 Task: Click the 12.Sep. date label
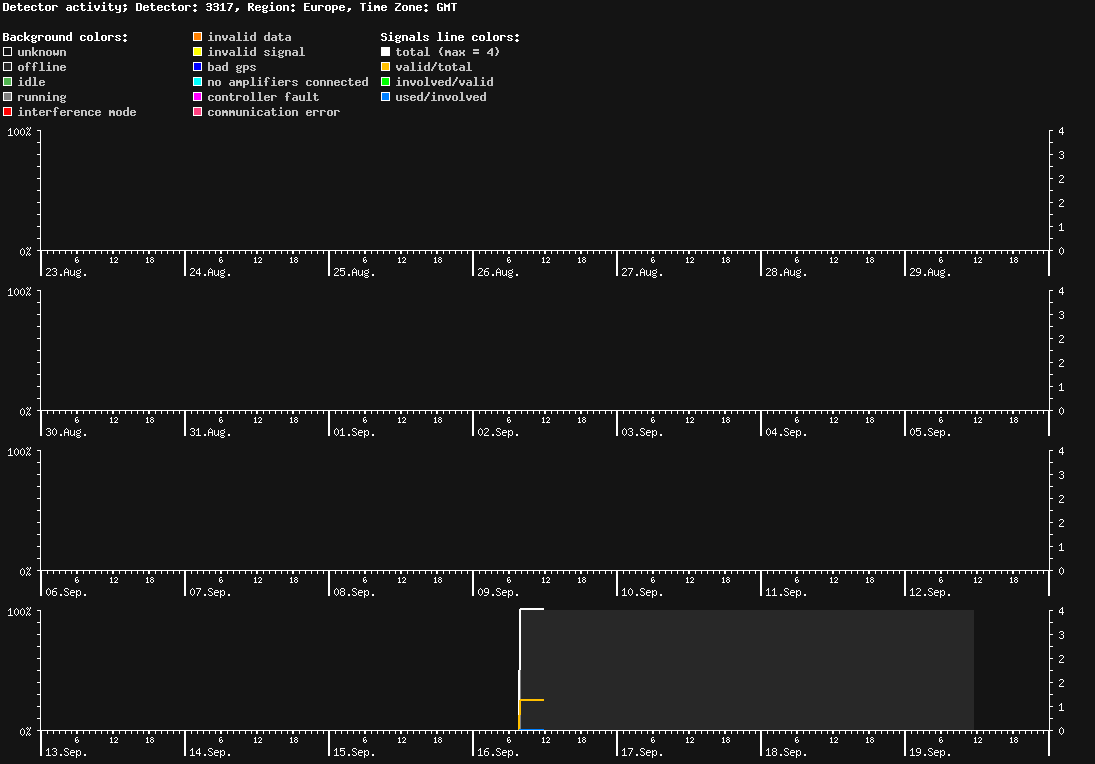pos(930,592)
